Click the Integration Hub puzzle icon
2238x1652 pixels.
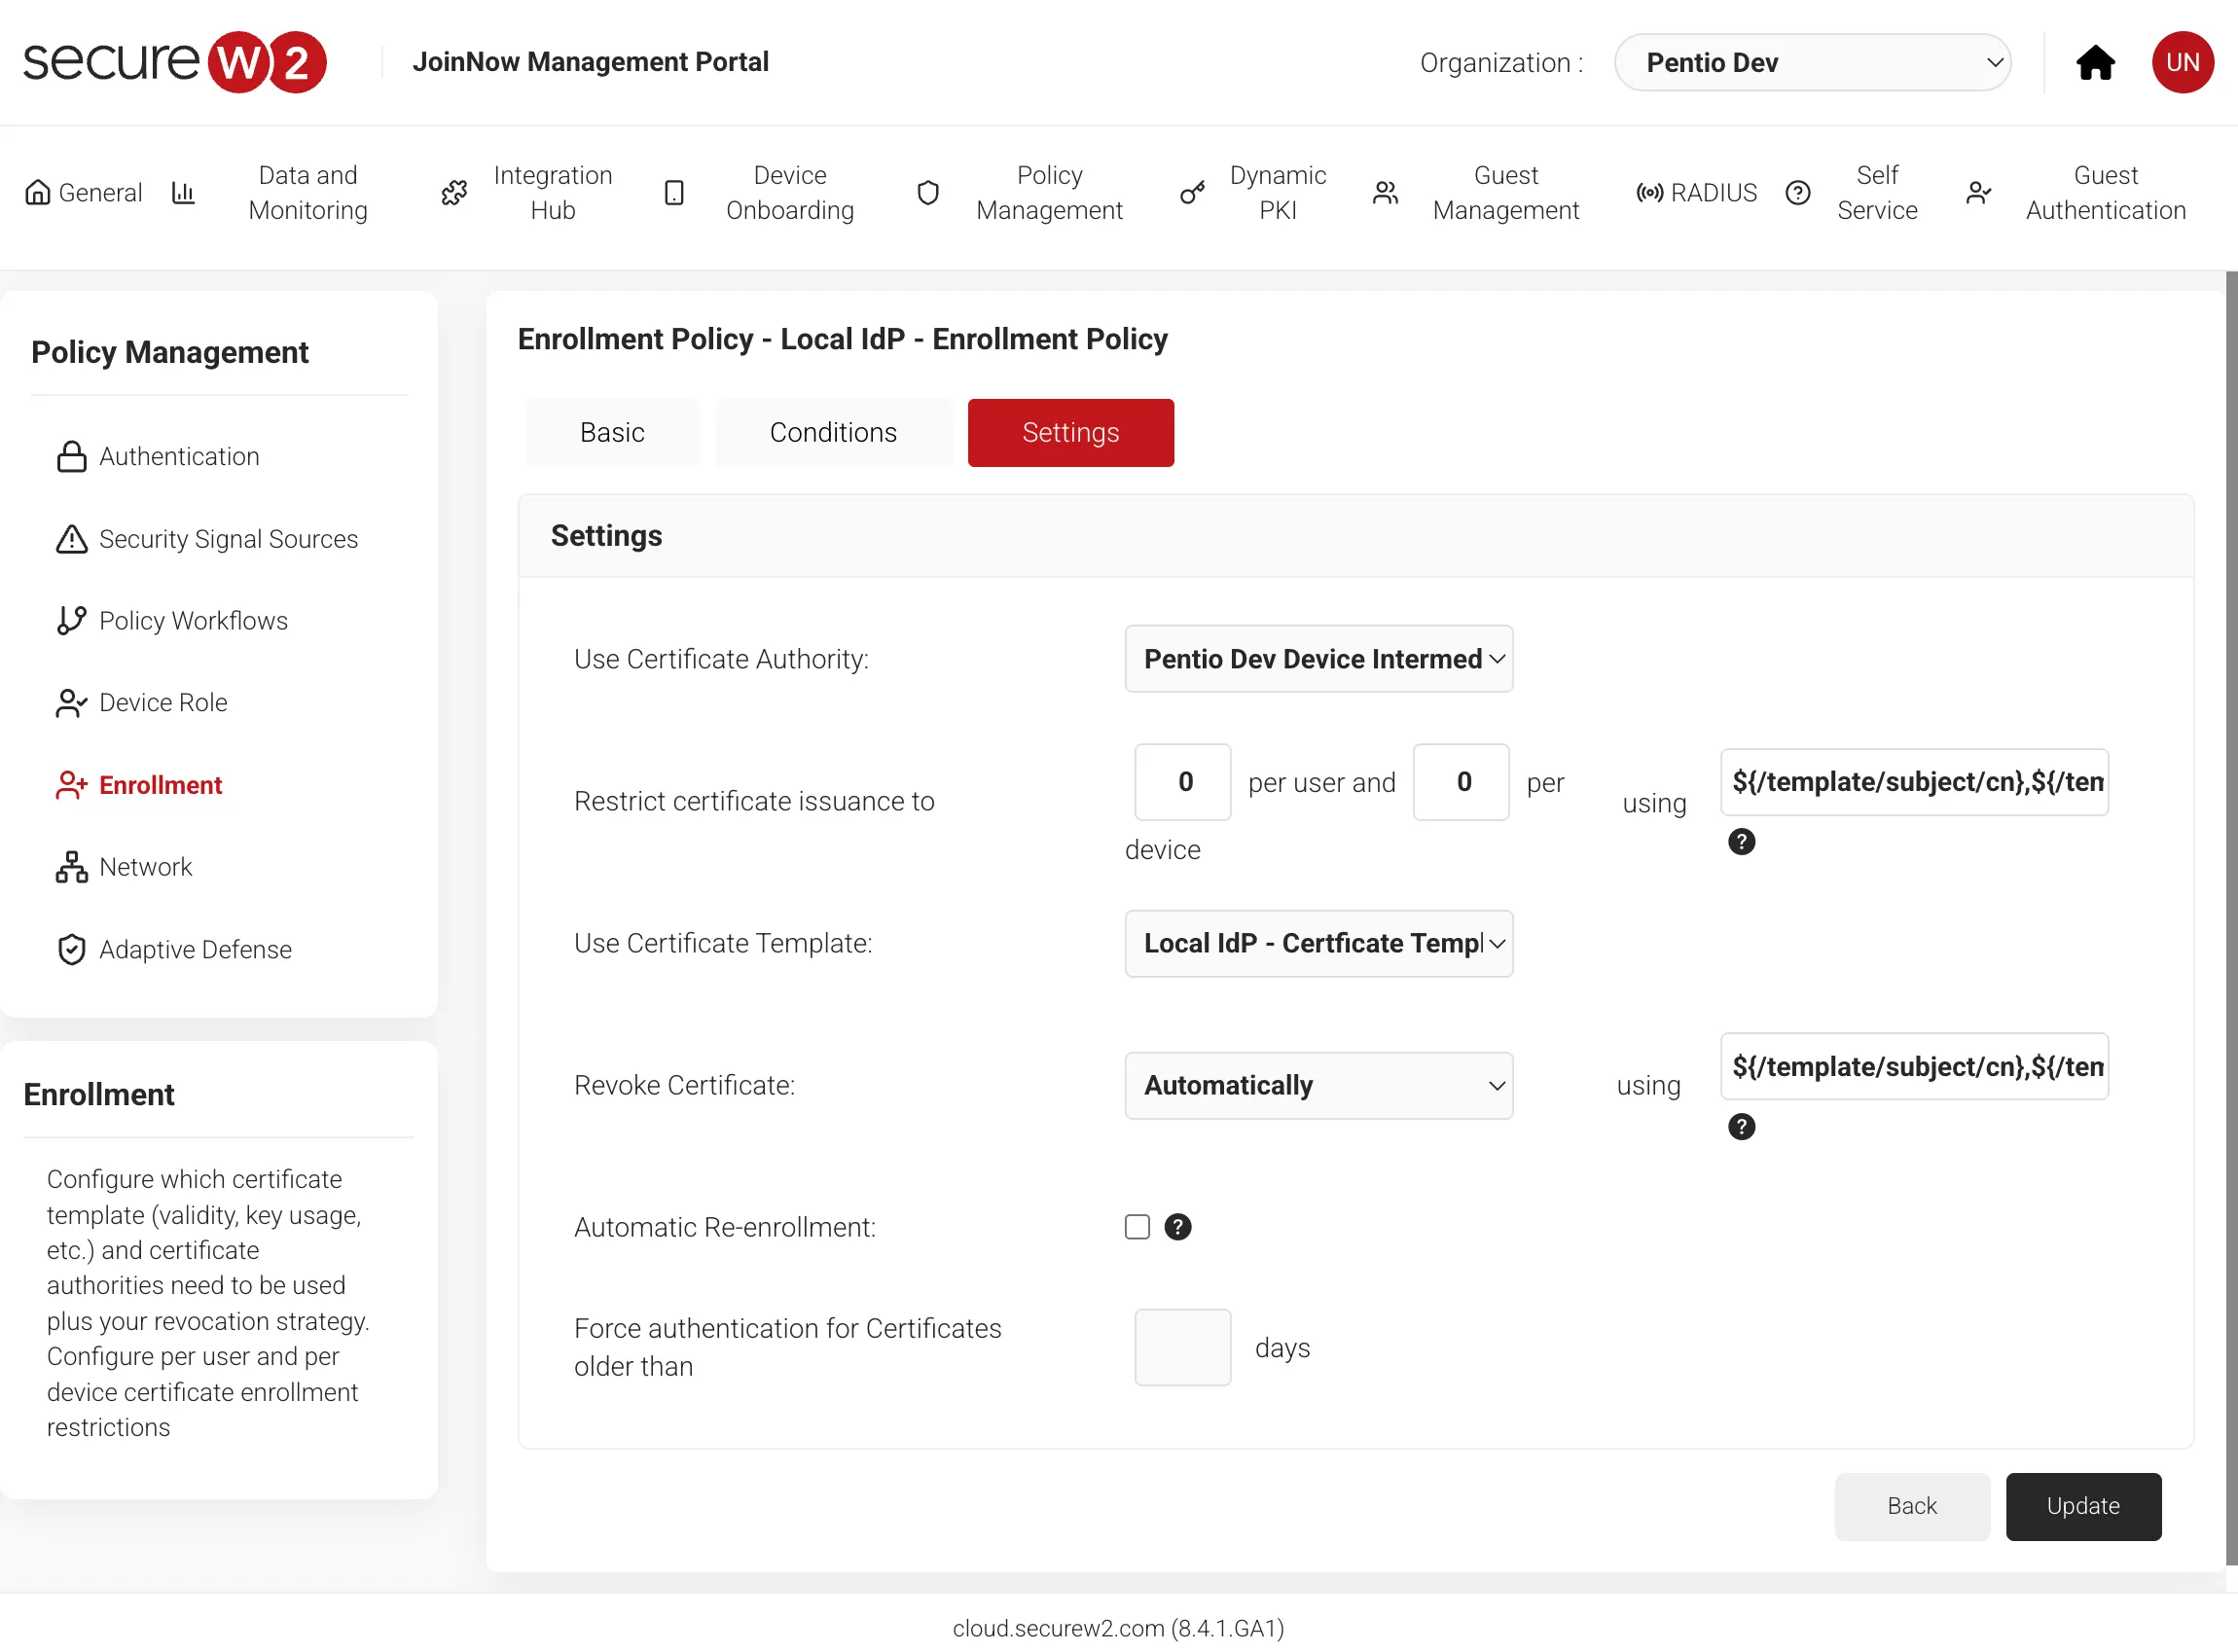pos(454,192)
